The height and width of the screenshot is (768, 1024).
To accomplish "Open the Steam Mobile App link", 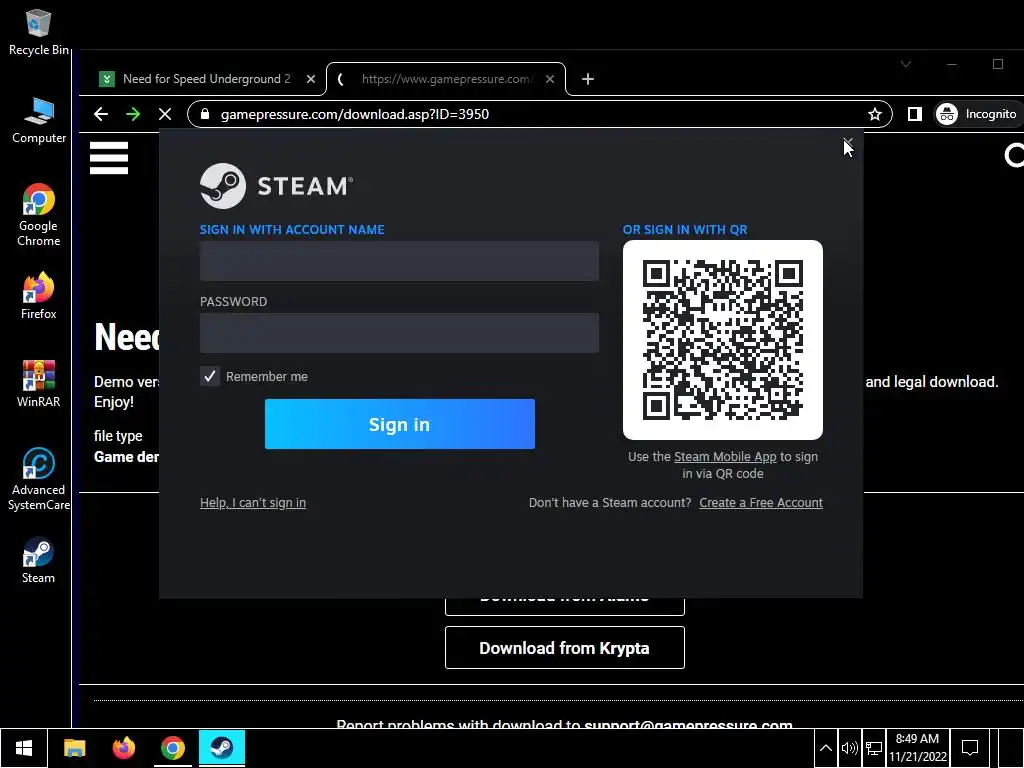I will click(x=725, y=456).
